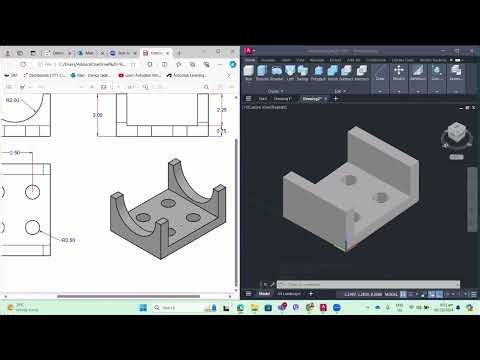Open the Learn Autodesk bookmark
Image resolution: width=480 pixels, height=360 pixels.
pos(140,76)
